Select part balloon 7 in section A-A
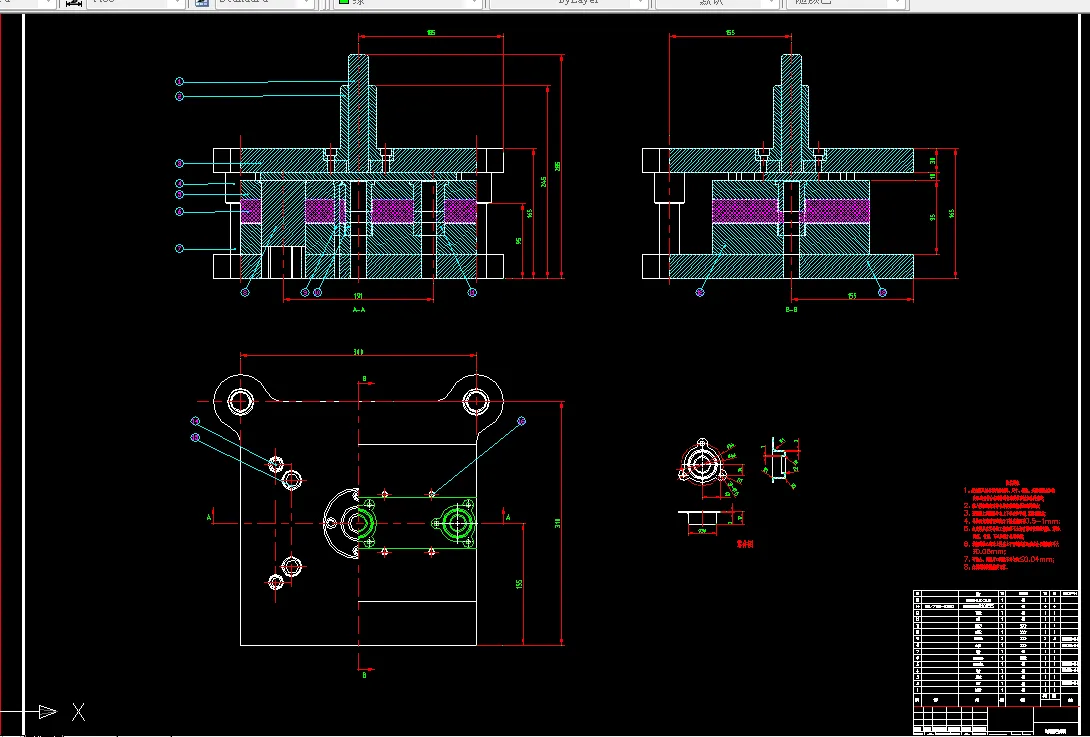The image size is (1090, 737). pyautogui.click(x=179, y=248)
